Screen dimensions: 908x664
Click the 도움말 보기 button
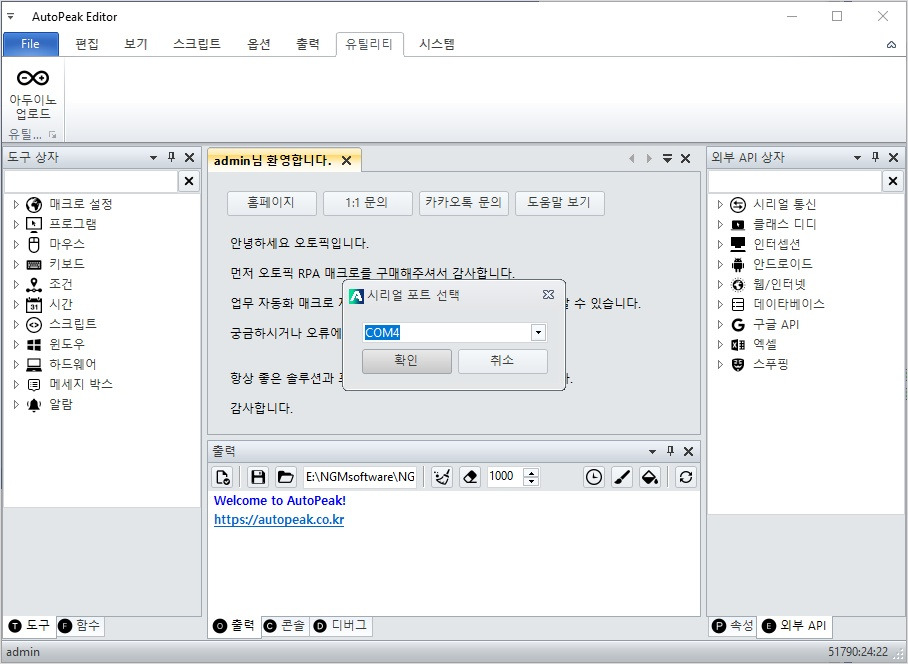559,203
